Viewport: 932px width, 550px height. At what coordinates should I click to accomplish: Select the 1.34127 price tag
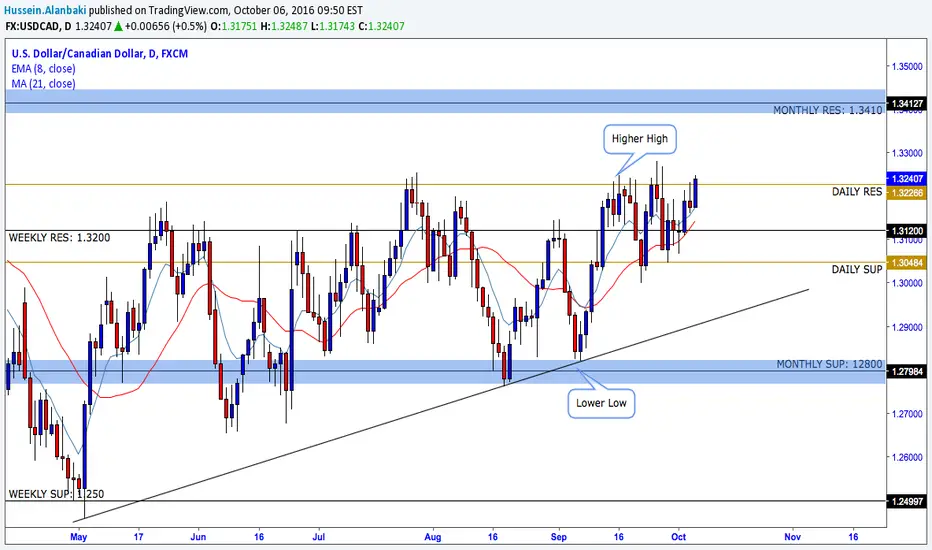pyautogui.click(x=906, y=104)
